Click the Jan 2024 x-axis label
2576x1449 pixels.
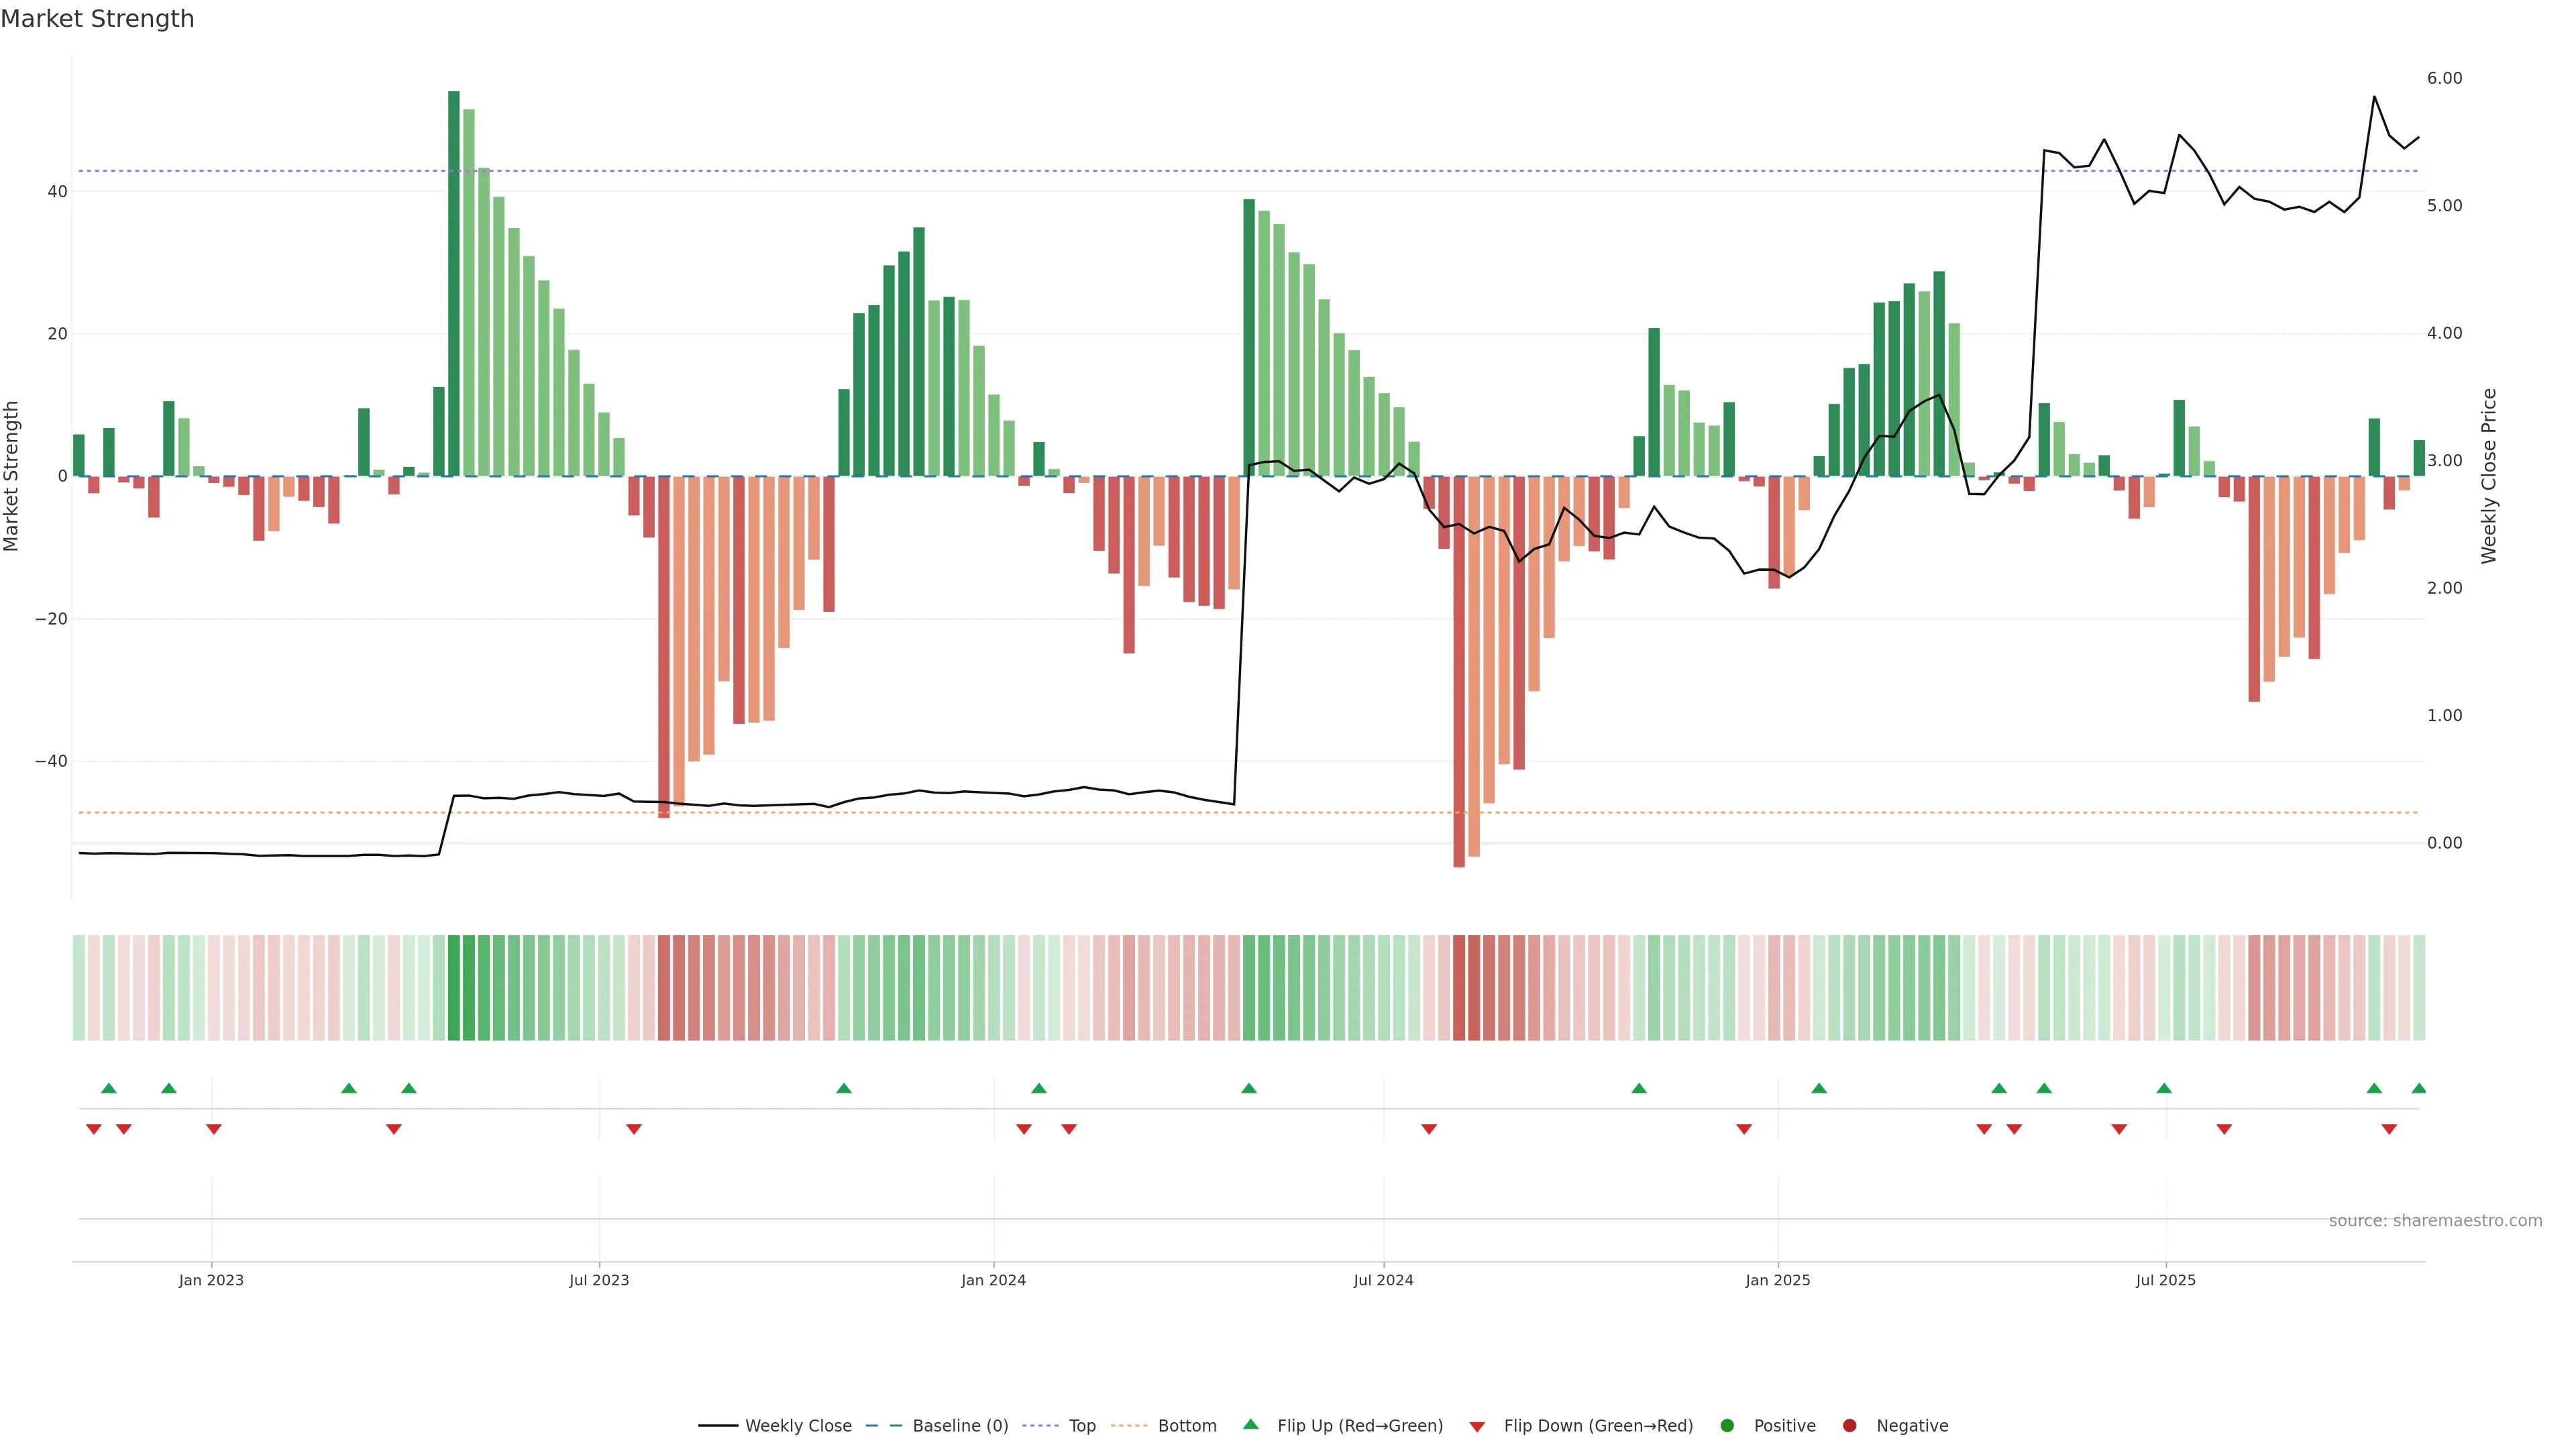pyautogui.click(x=993, y=1280)
